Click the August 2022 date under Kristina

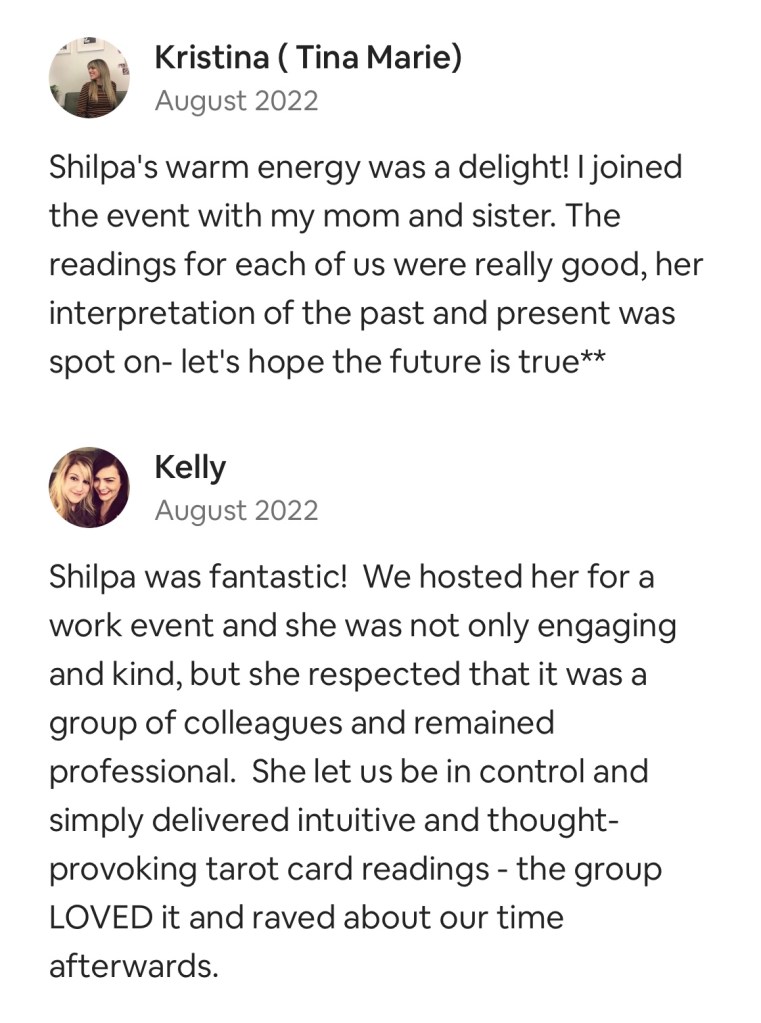coord(236,101)
